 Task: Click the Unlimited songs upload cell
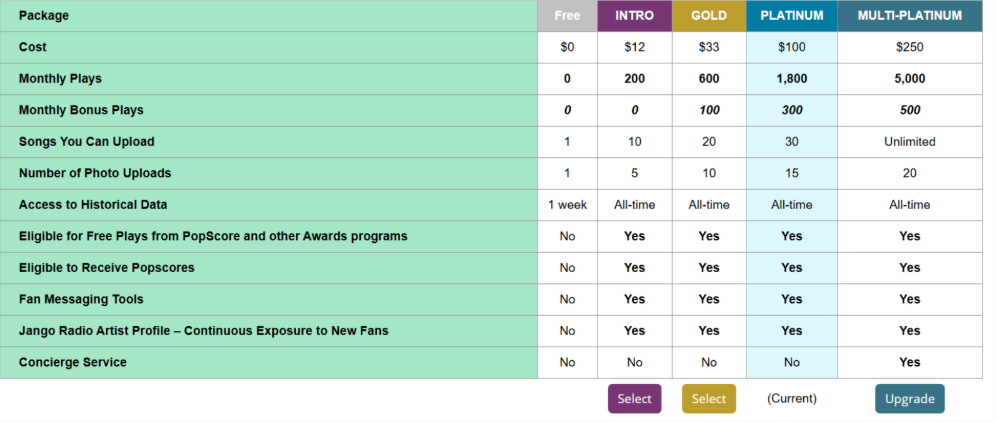(909, 142)
